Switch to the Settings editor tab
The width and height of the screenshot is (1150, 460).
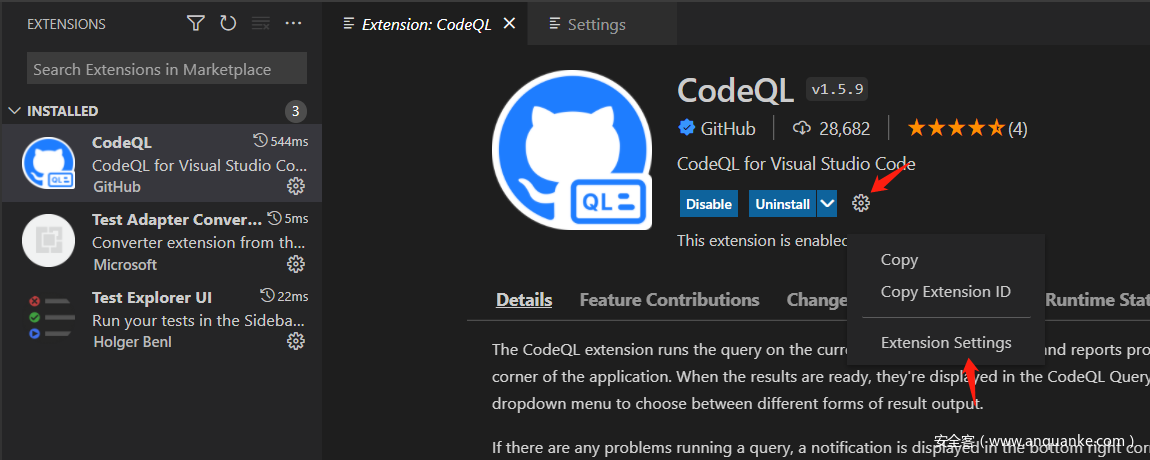596,24
